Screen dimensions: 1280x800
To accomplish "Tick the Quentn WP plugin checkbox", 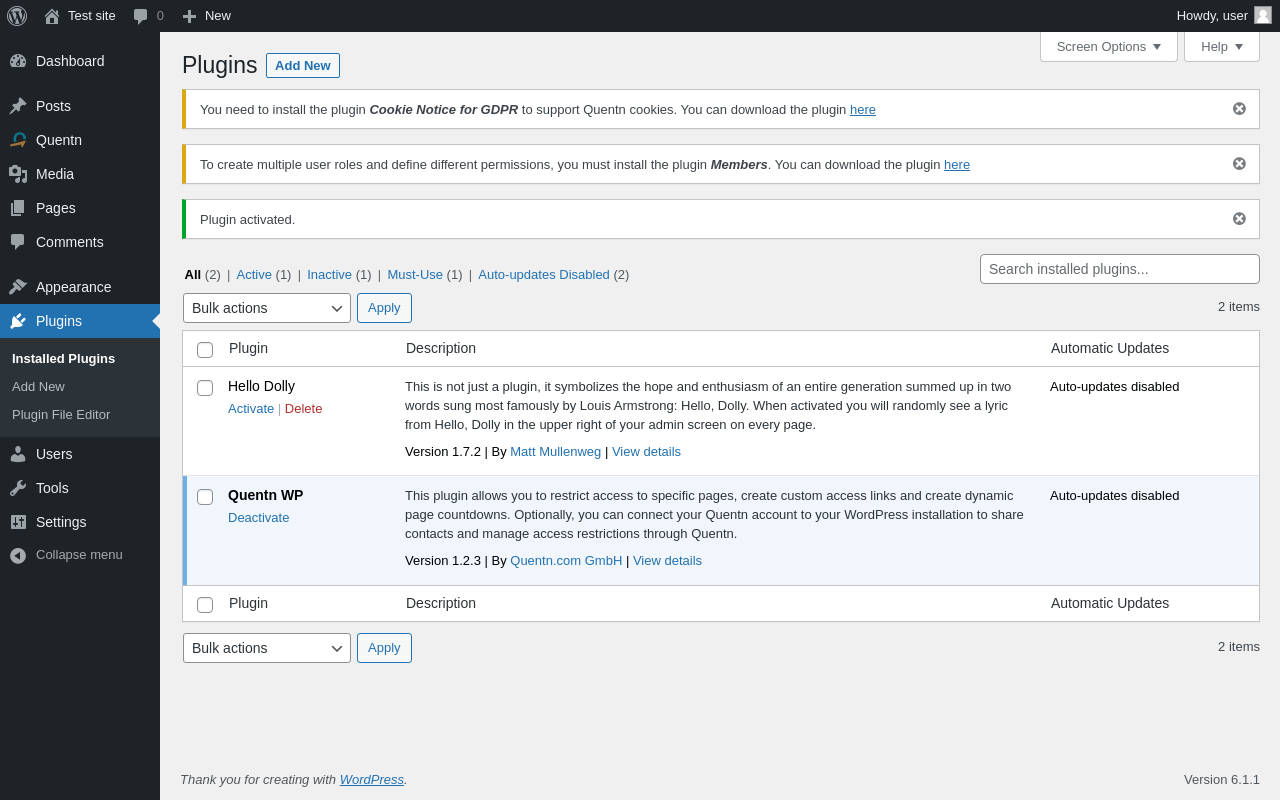I will tap(205, 497).
